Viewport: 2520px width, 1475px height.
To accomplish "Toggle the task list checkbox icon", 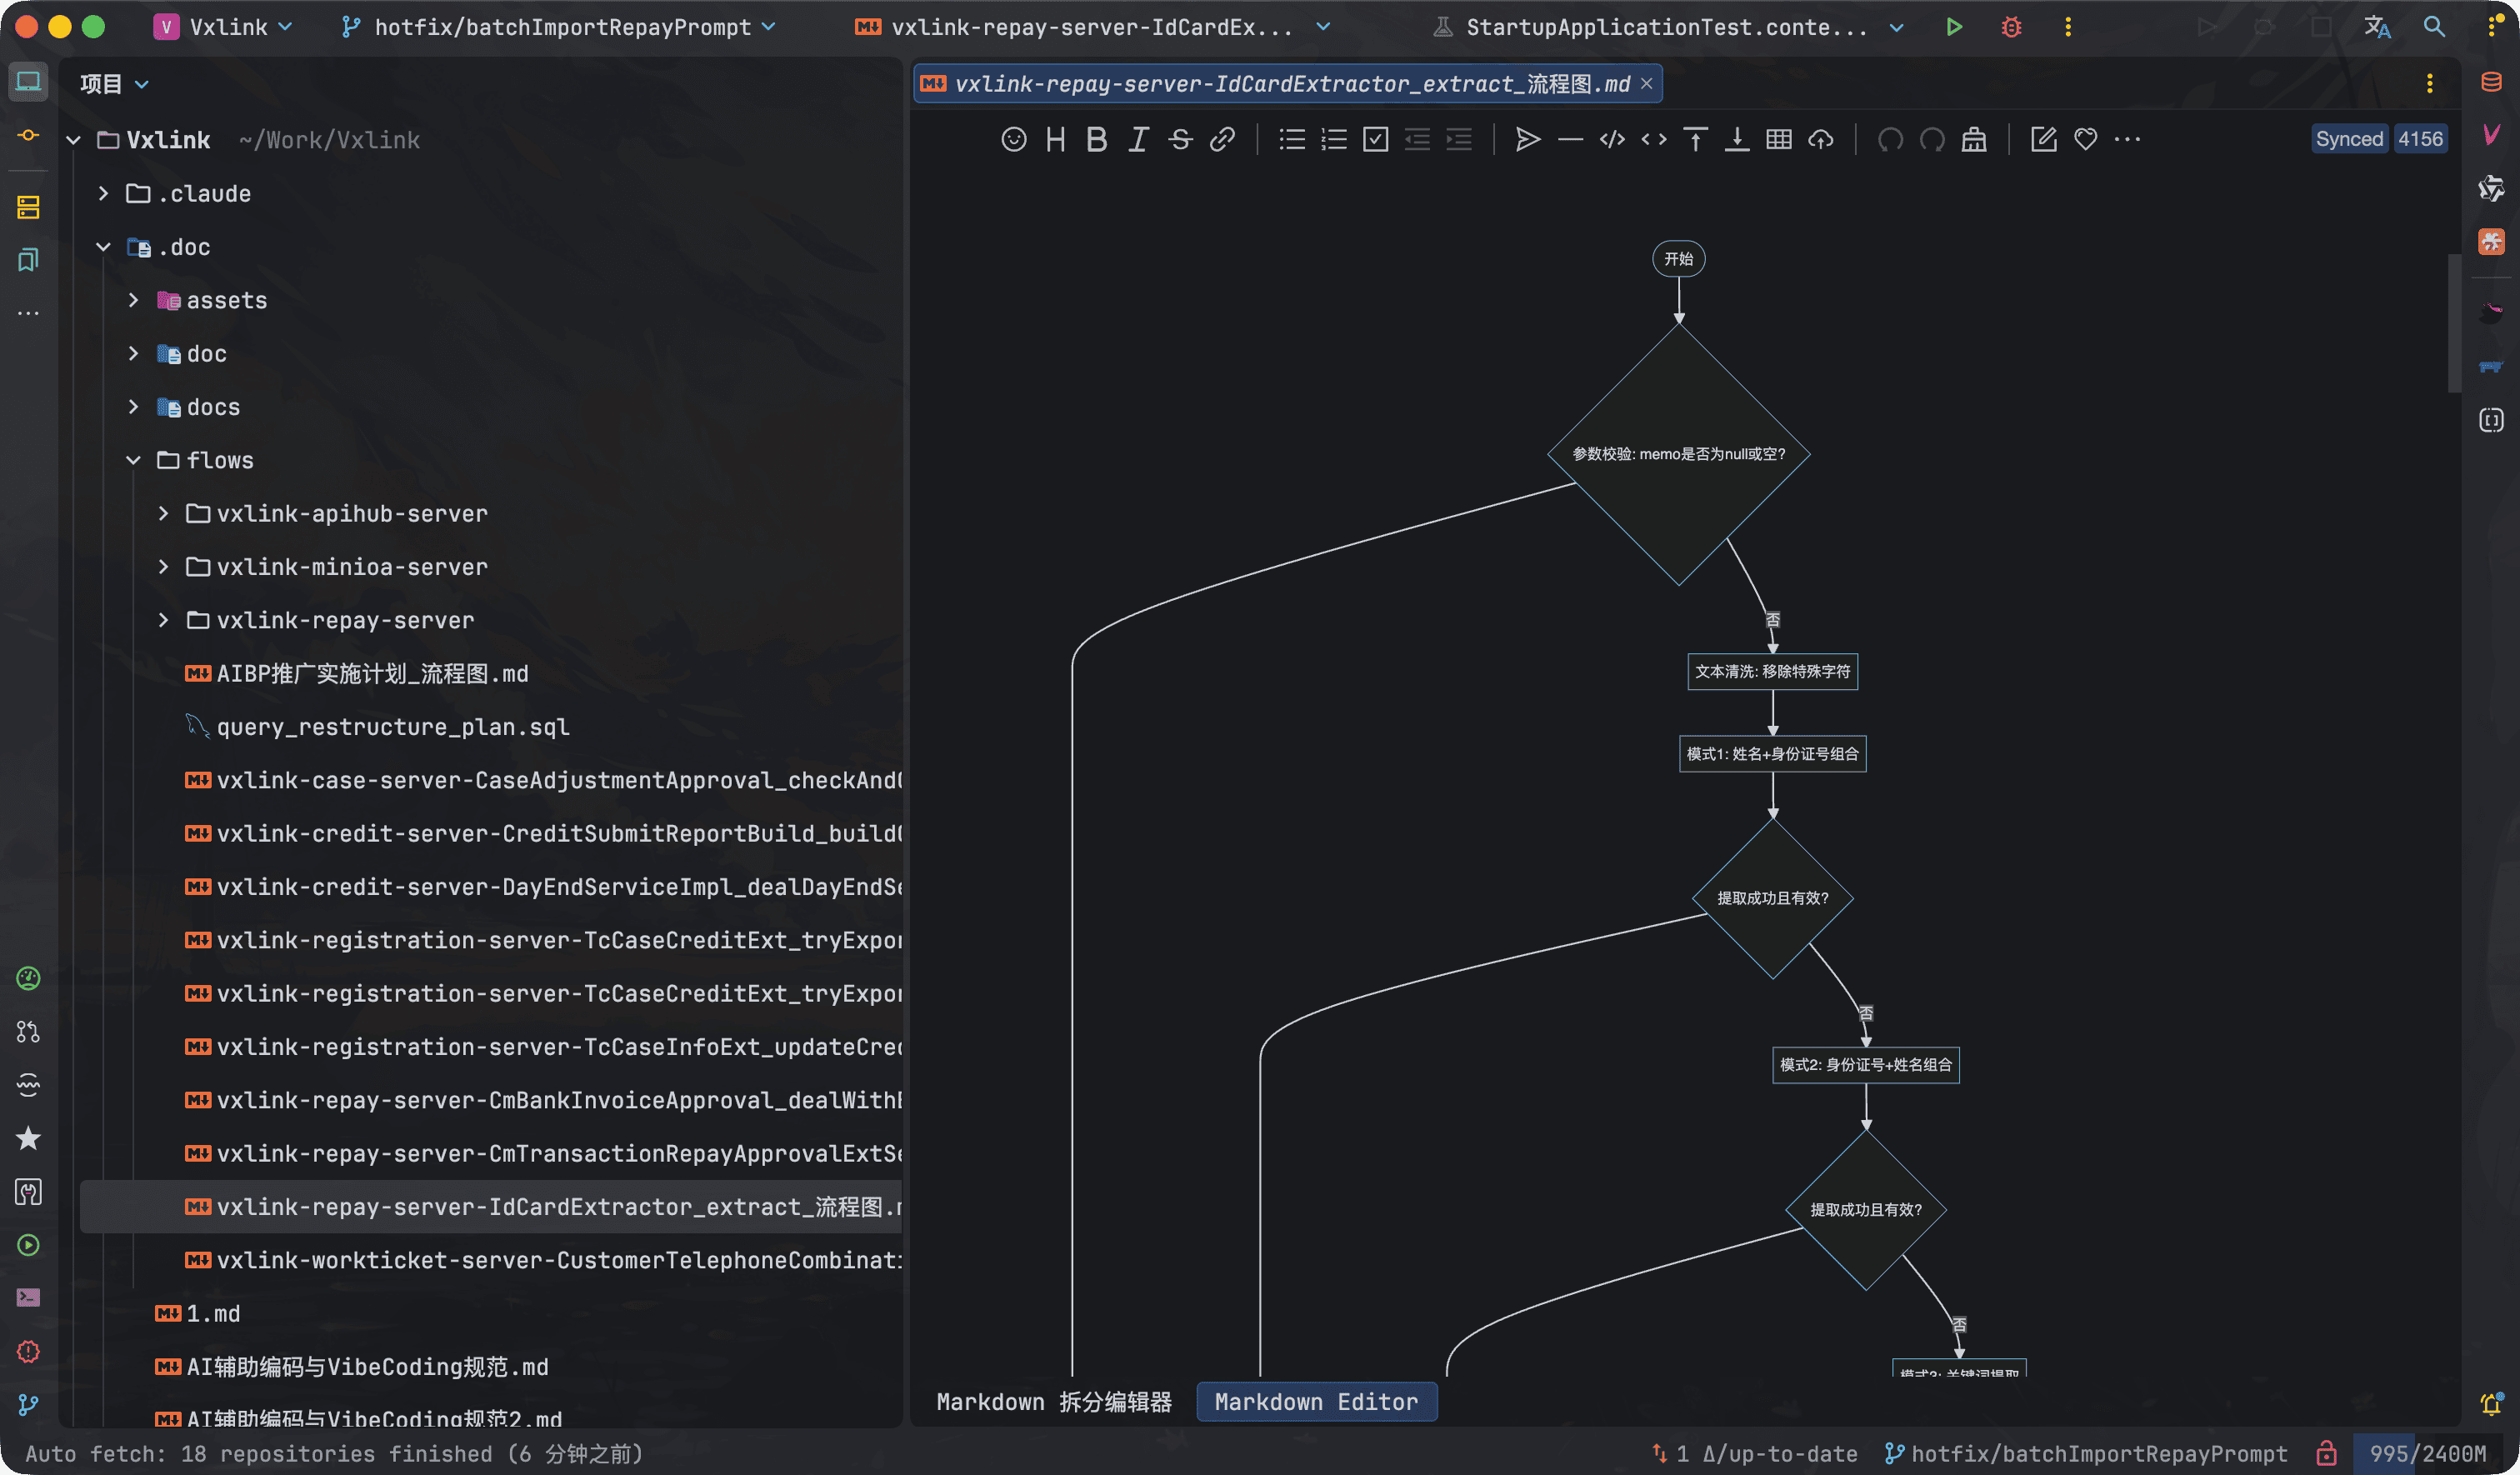I will click(x=1376, y=139).
